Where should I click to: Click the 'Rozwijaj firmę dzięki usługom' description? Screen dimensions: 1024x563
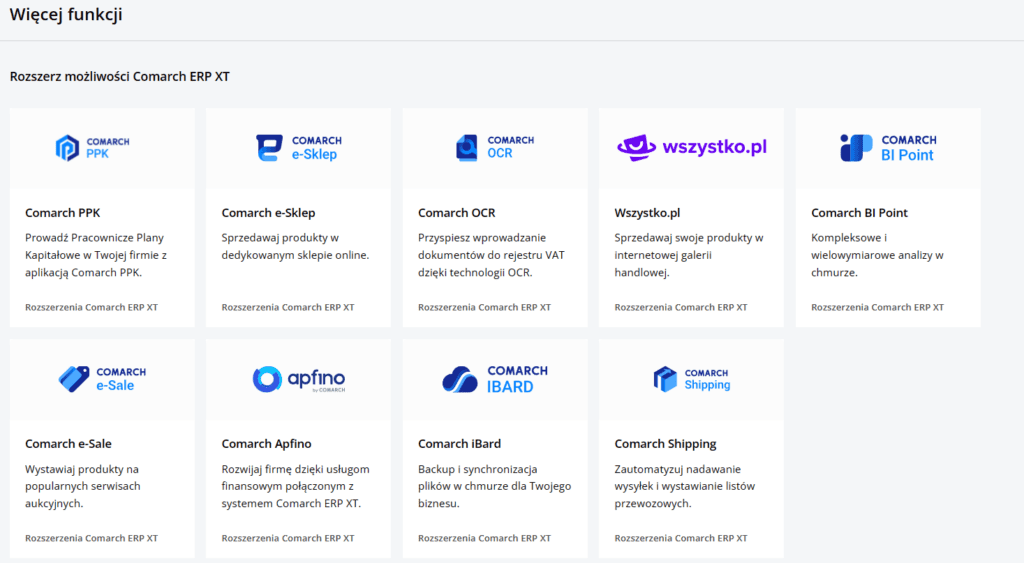tap(295, 486)
